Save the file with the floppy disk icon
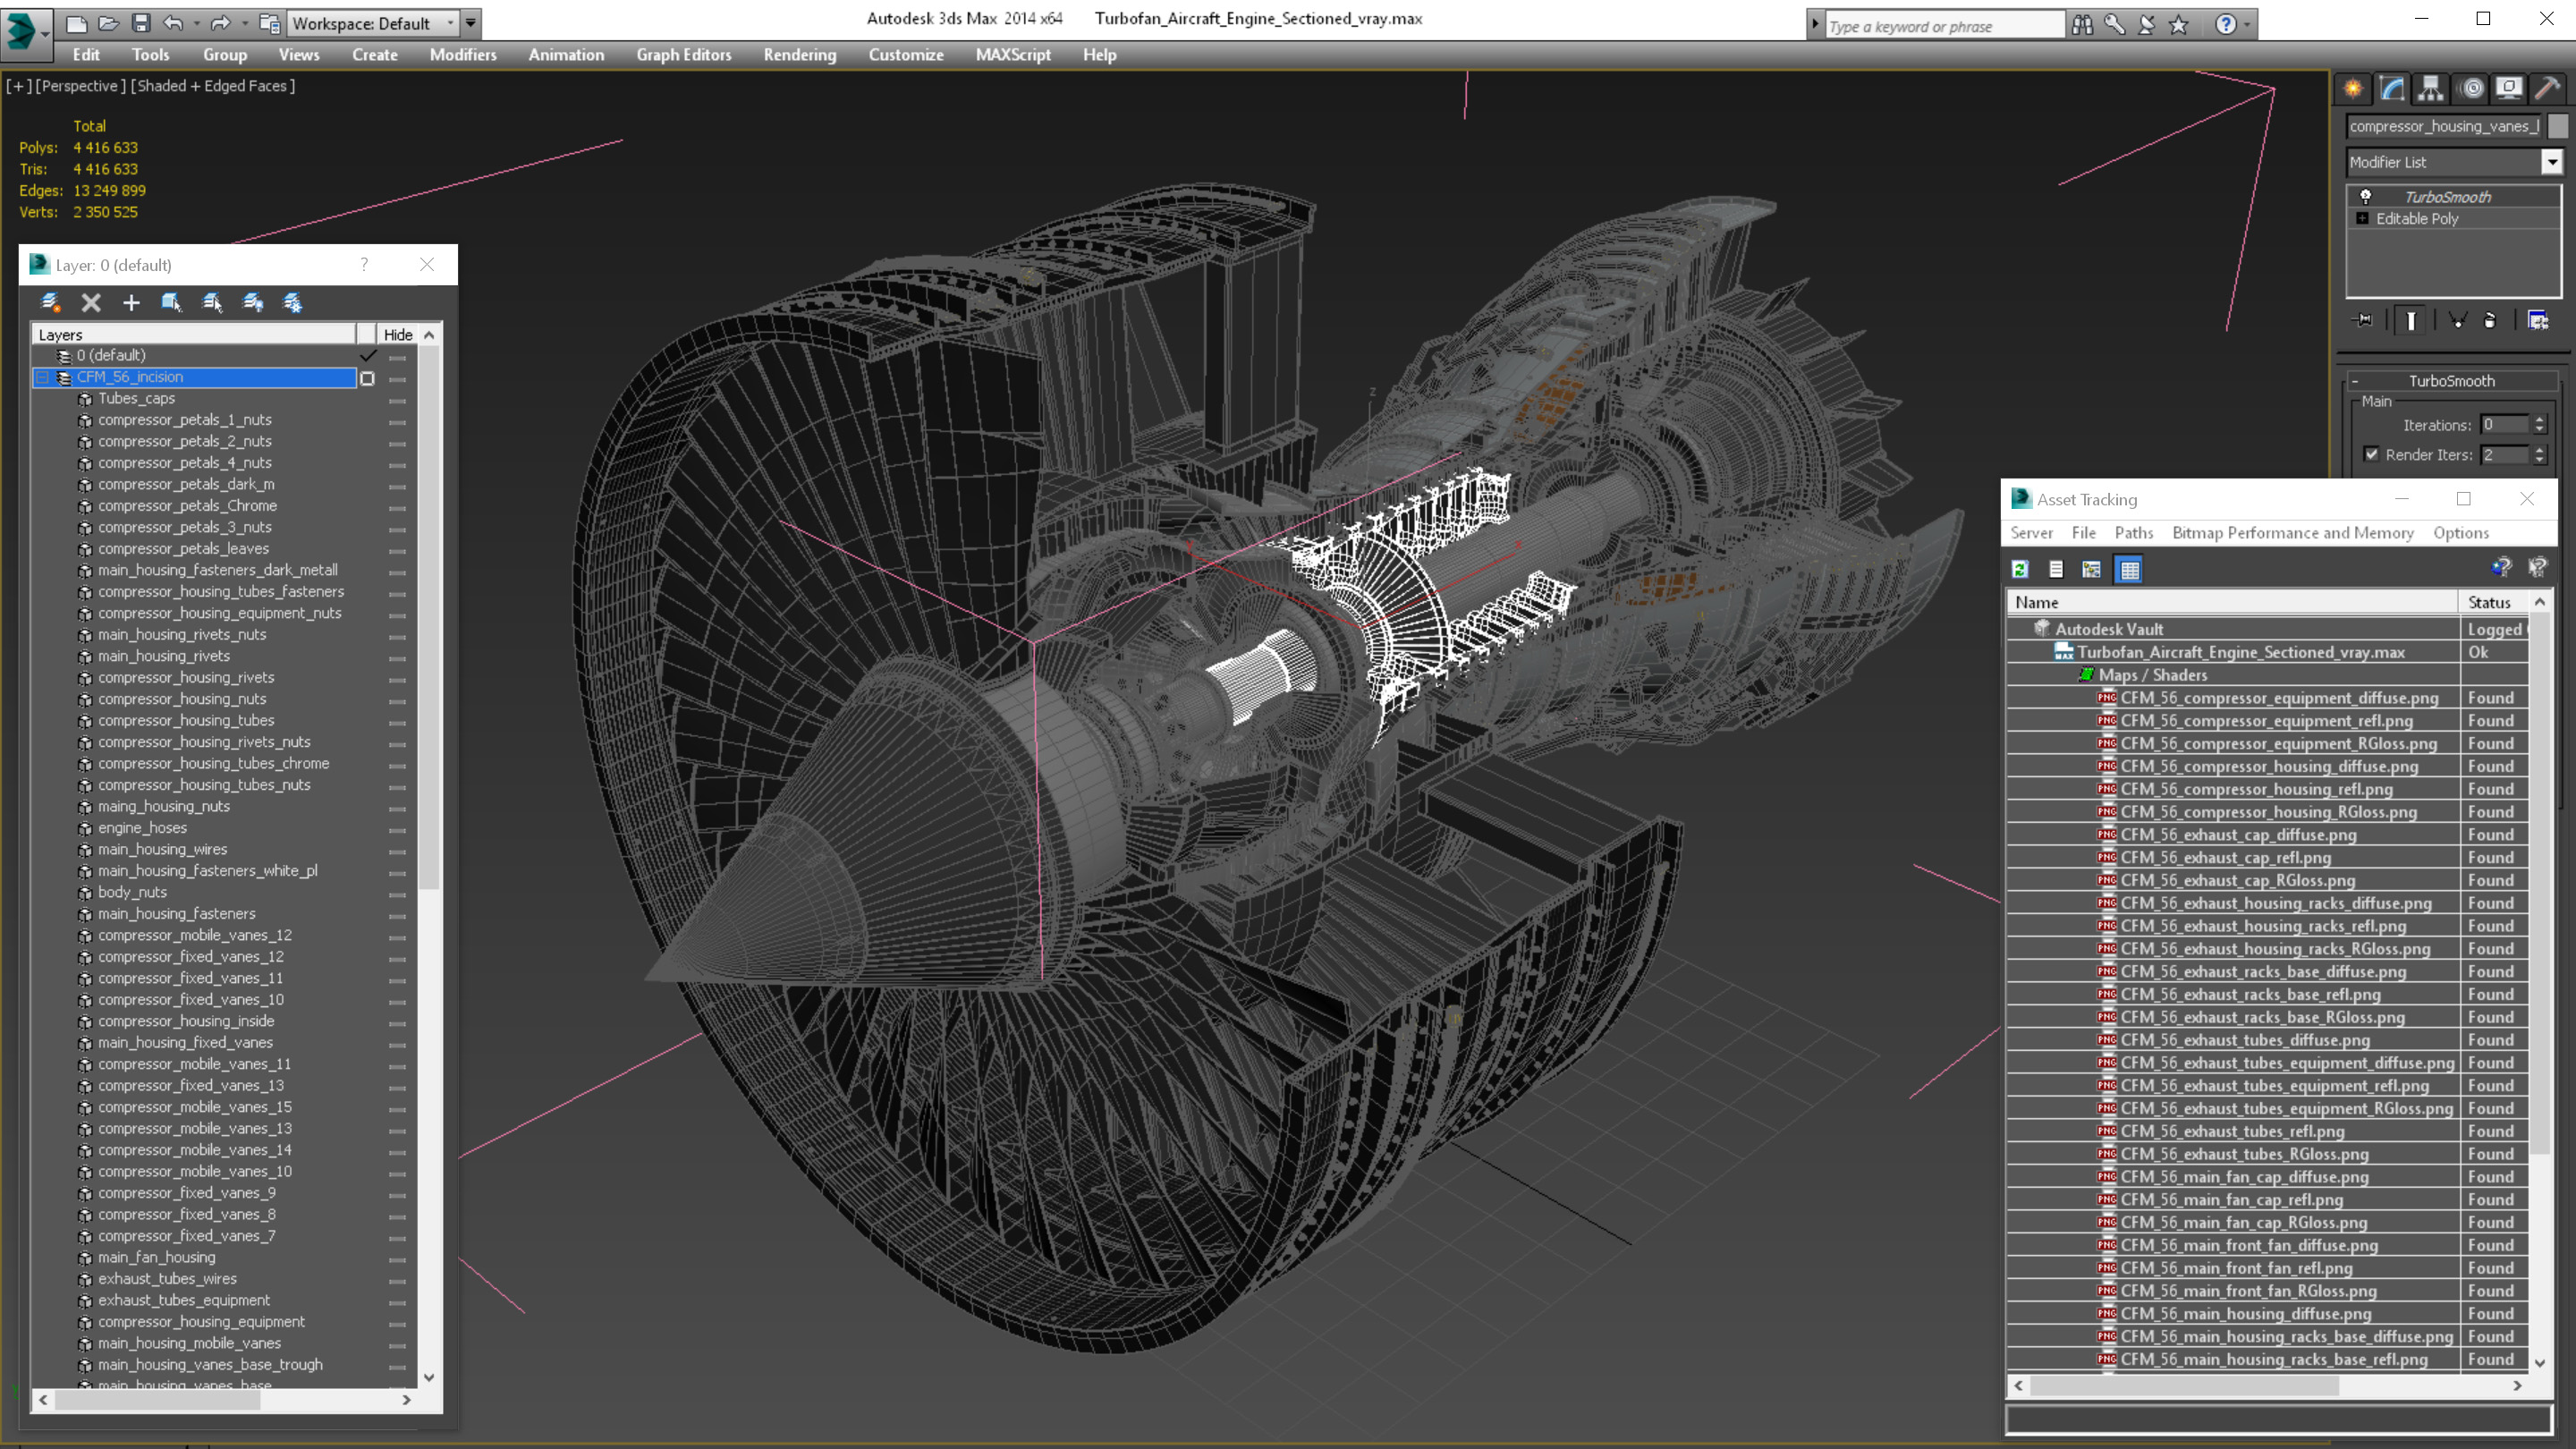This screenshot has width=2576, height=1449. pos(141,23)
